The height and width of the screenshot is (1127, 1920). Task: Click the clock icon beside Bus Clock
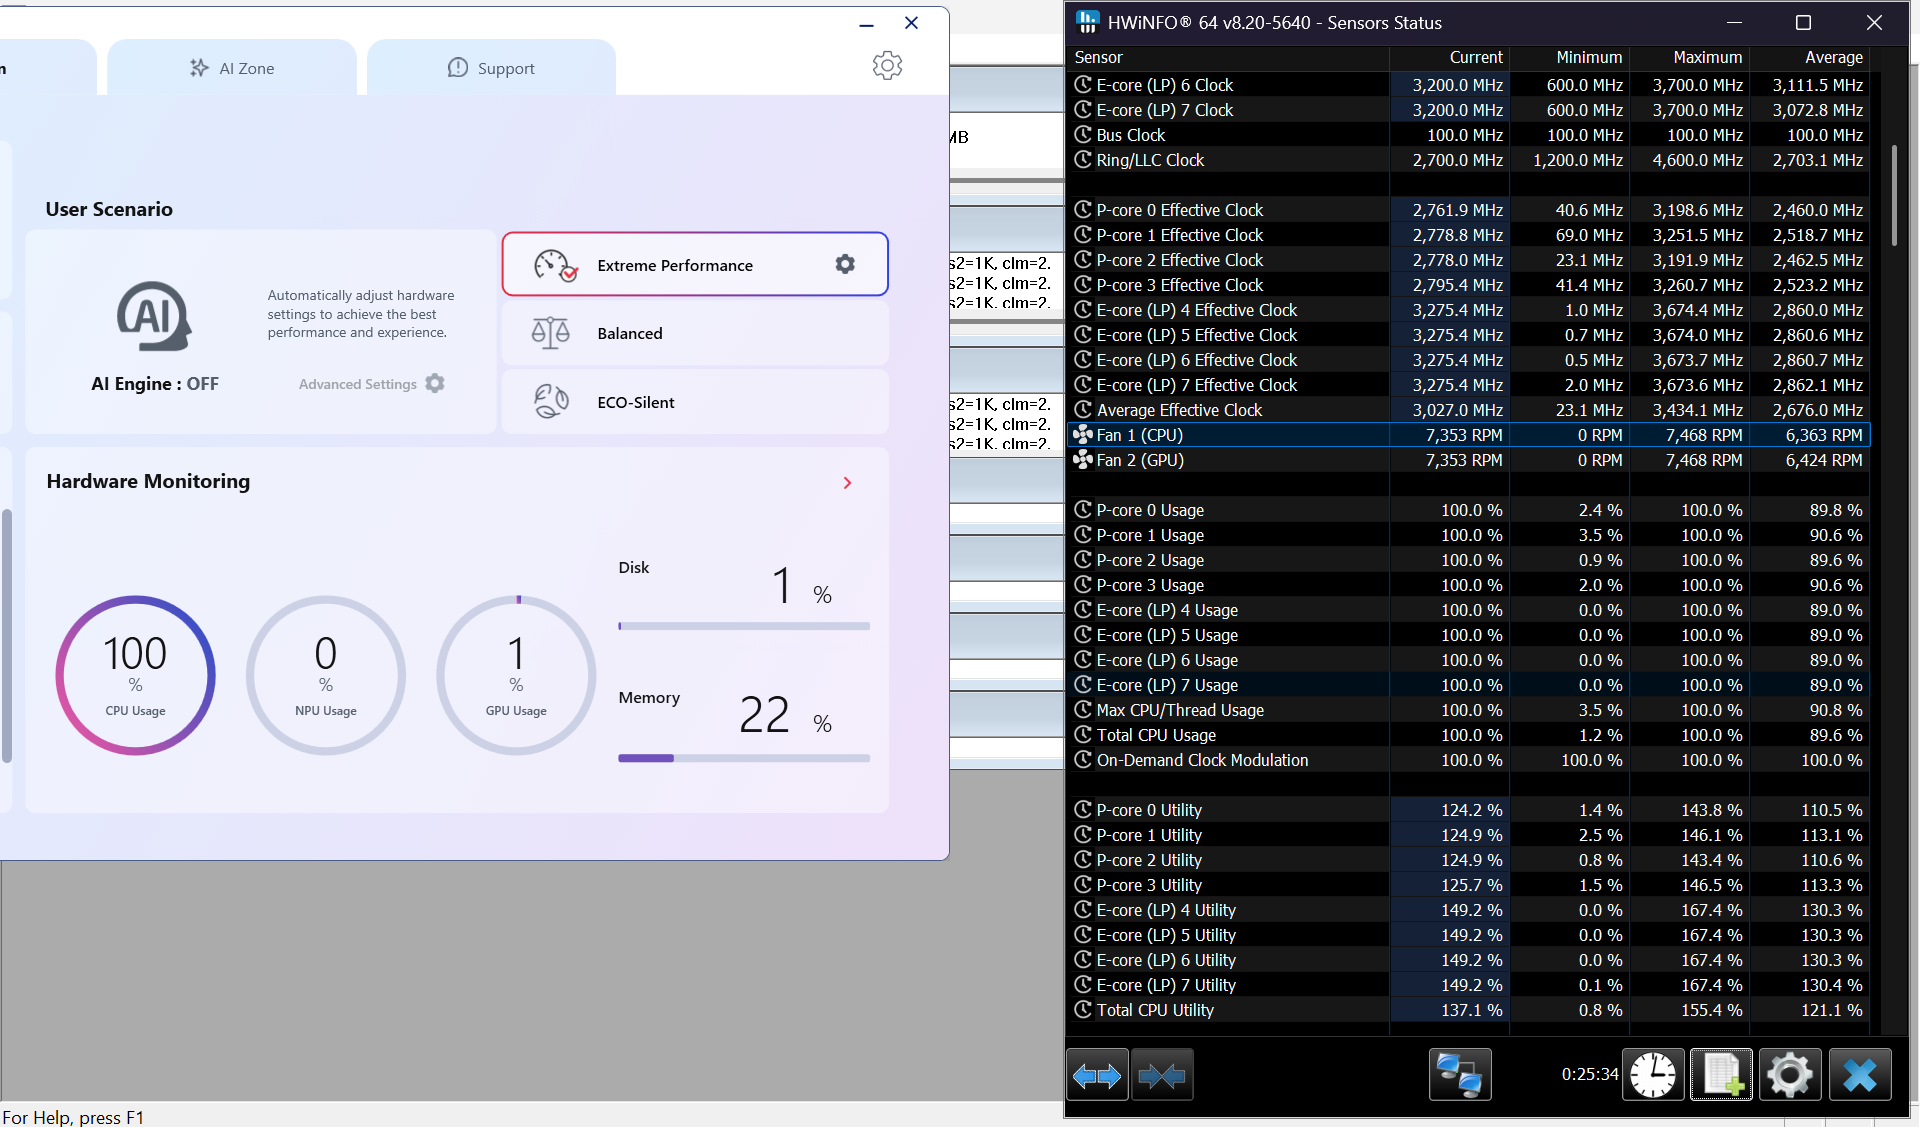click(1083, 135)
